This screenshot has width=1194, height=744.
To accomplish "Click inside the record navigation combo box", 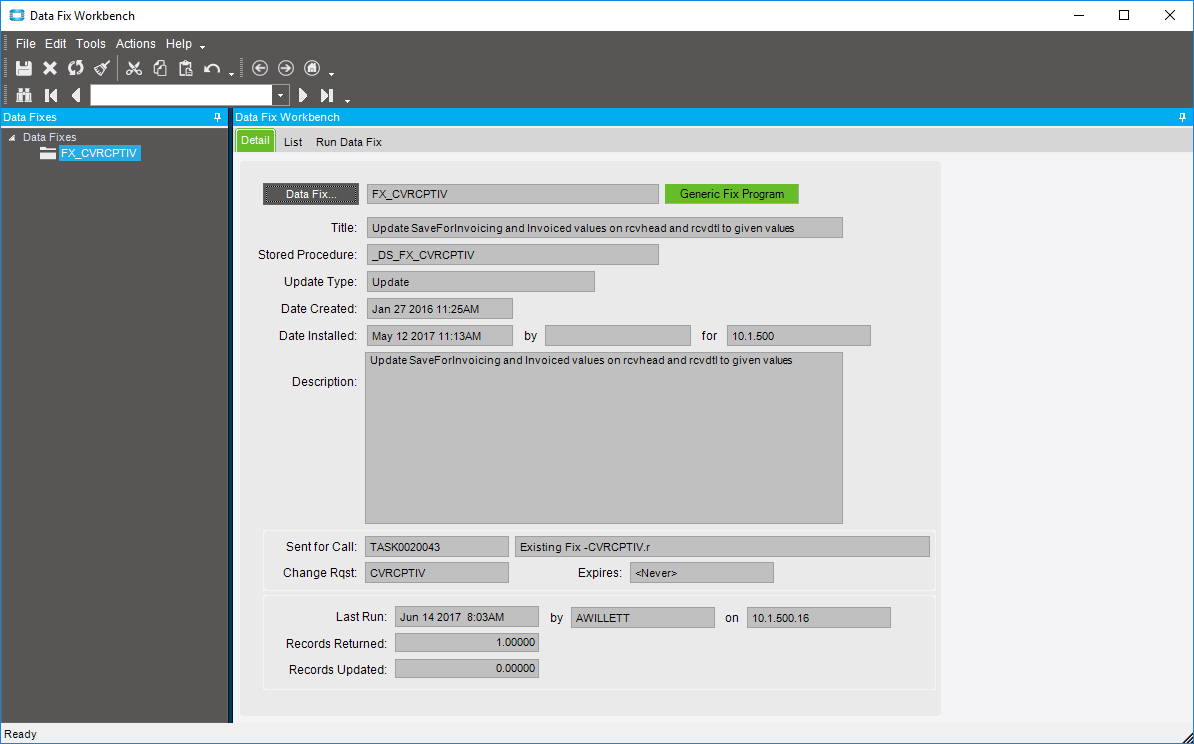I will (x=181, y=95).
